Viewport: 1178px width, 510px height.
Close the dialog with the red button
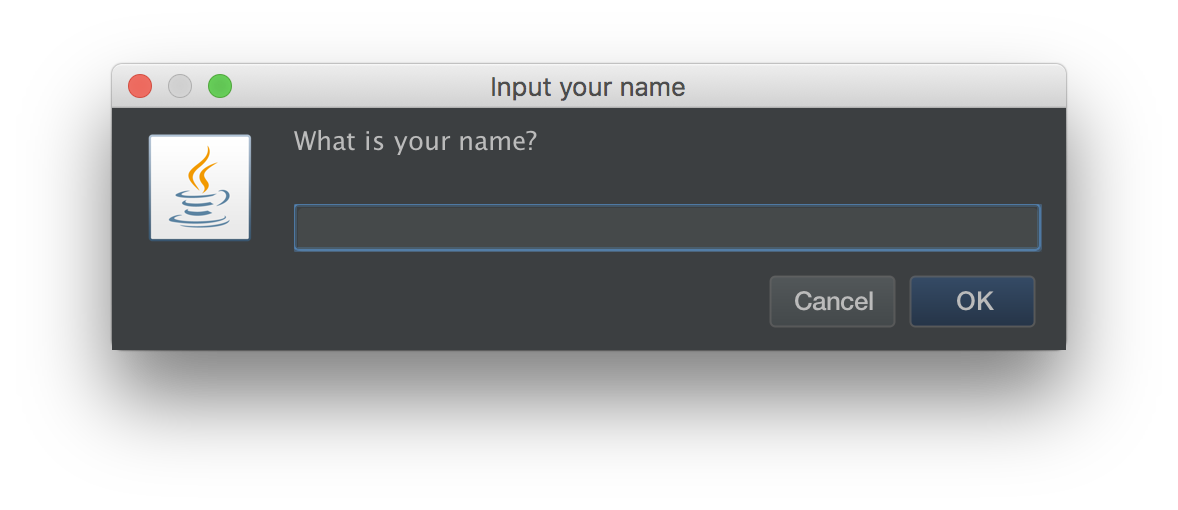(x=140, y=87)
